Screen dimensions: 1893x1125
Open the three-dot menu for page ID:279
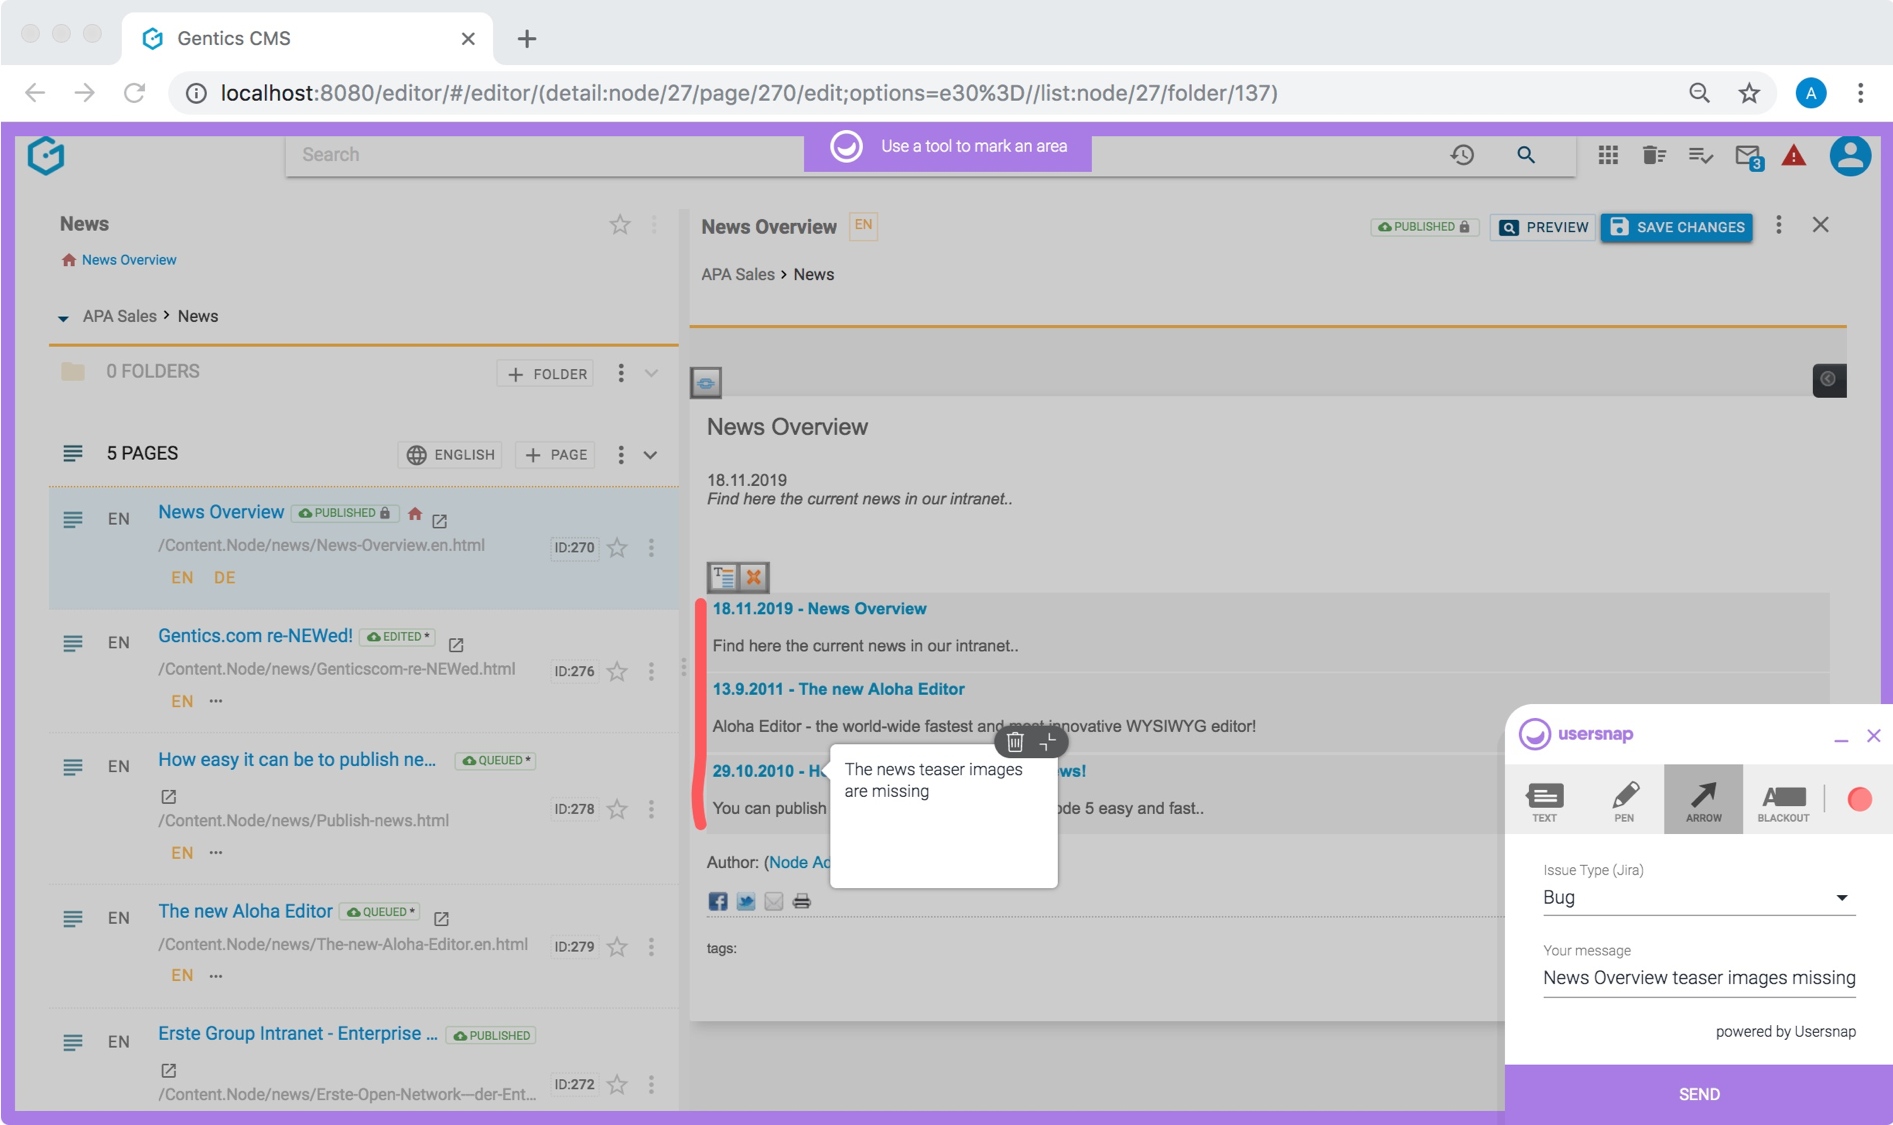(651, 947)
